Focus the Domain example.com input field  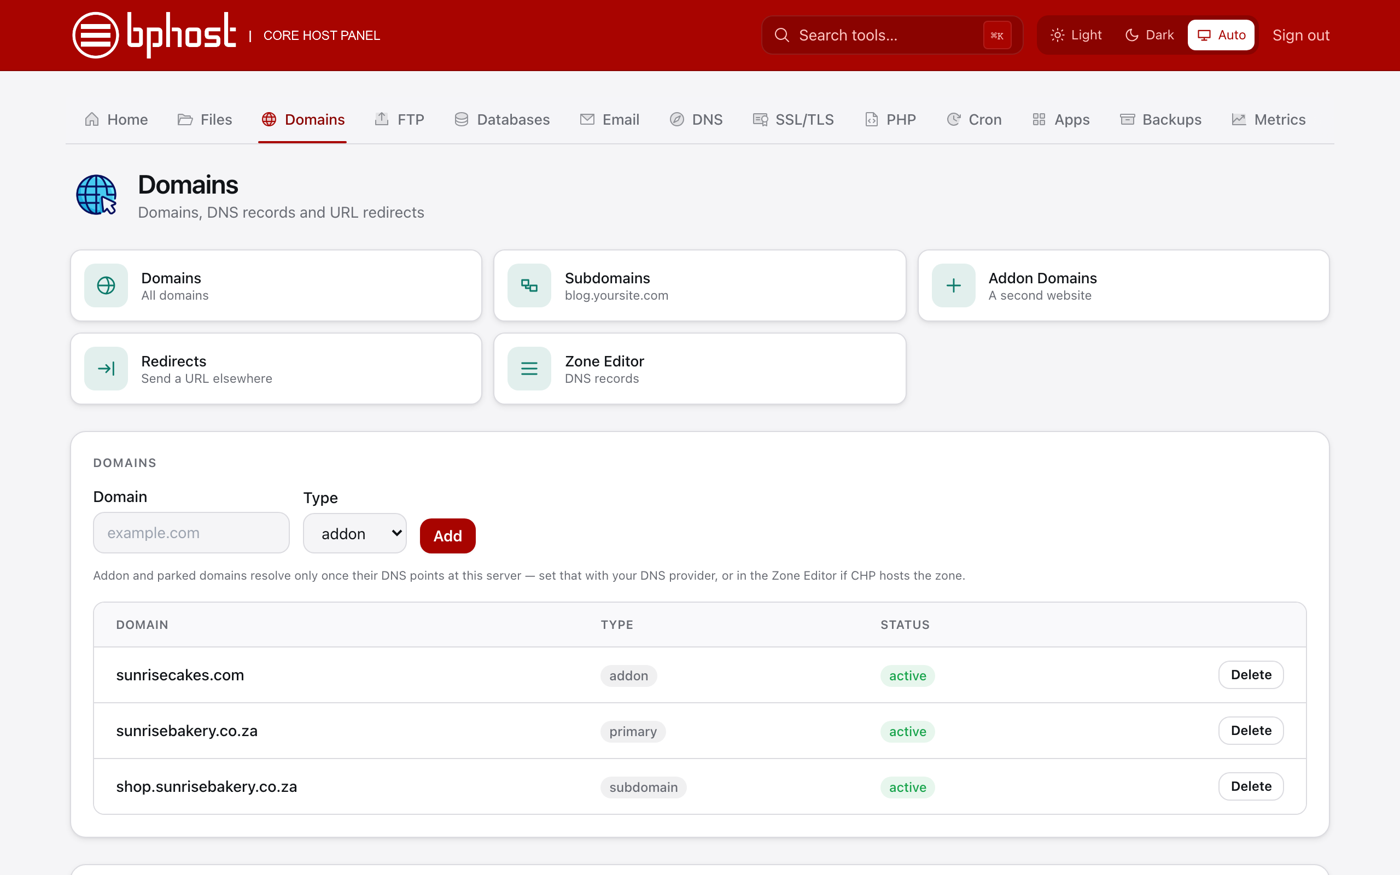coord(191,533)
